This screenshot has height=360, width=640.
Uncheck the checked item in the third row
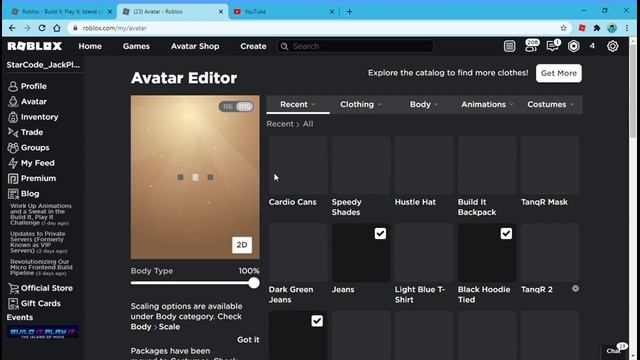(x=317, y=321)
